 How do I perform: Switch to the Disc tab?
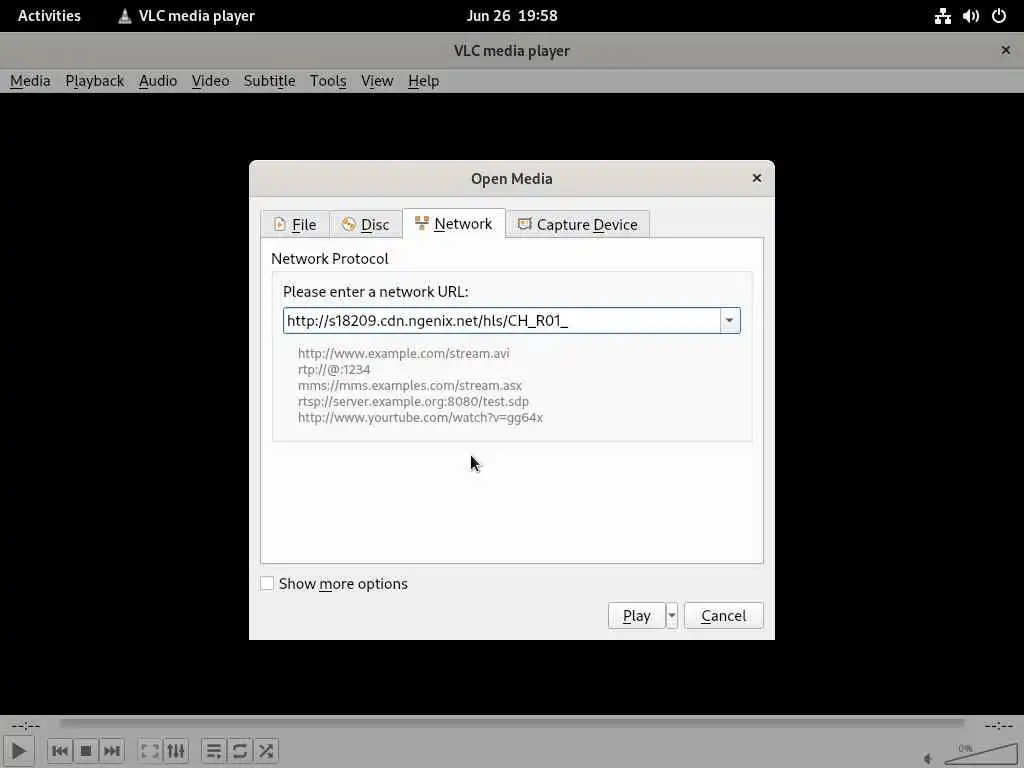tap(366, 225)
